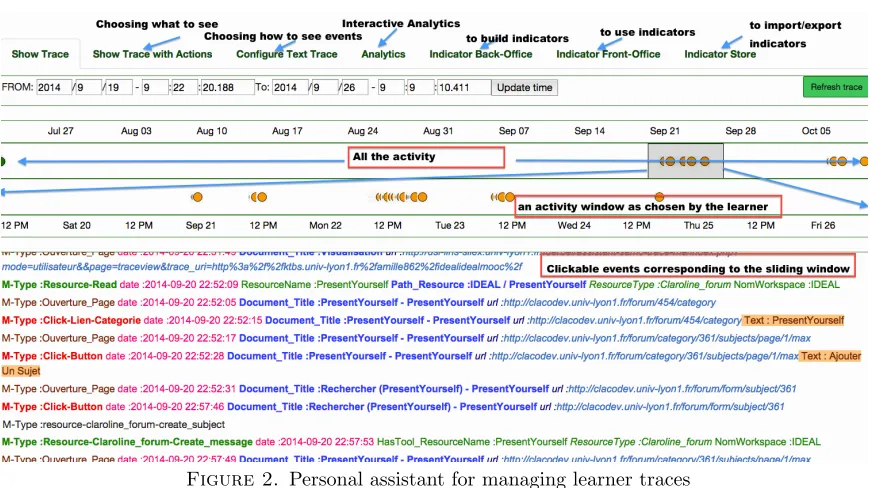Click the Update time button
Viewport: 870px width, 488px height.
[x=524, y=88]
